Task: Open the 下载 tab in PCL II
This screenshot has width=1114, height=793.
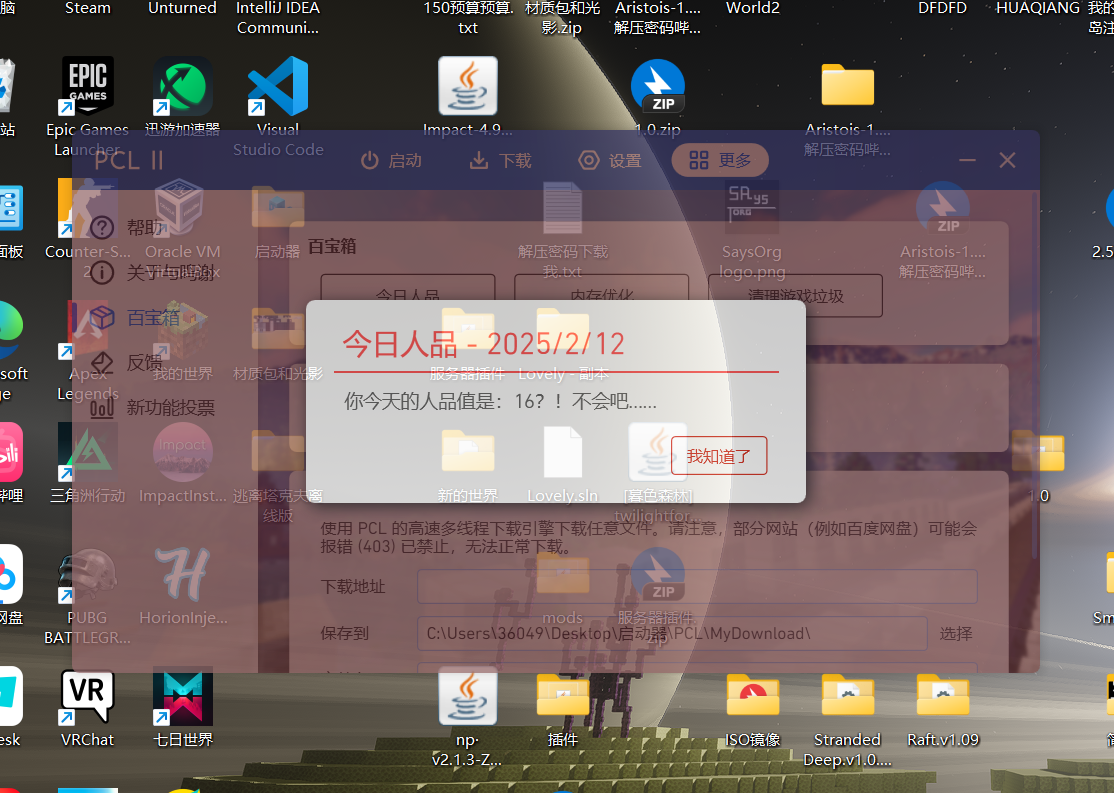Action: [x=501, y=161]
